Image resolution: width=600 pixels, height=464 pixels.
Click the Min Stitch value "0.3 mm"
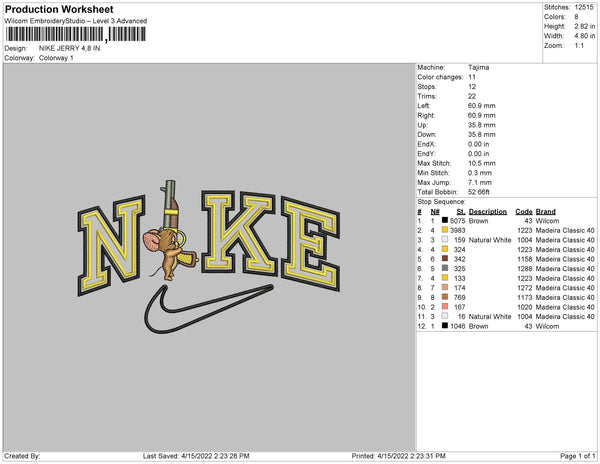pos(480,173)
